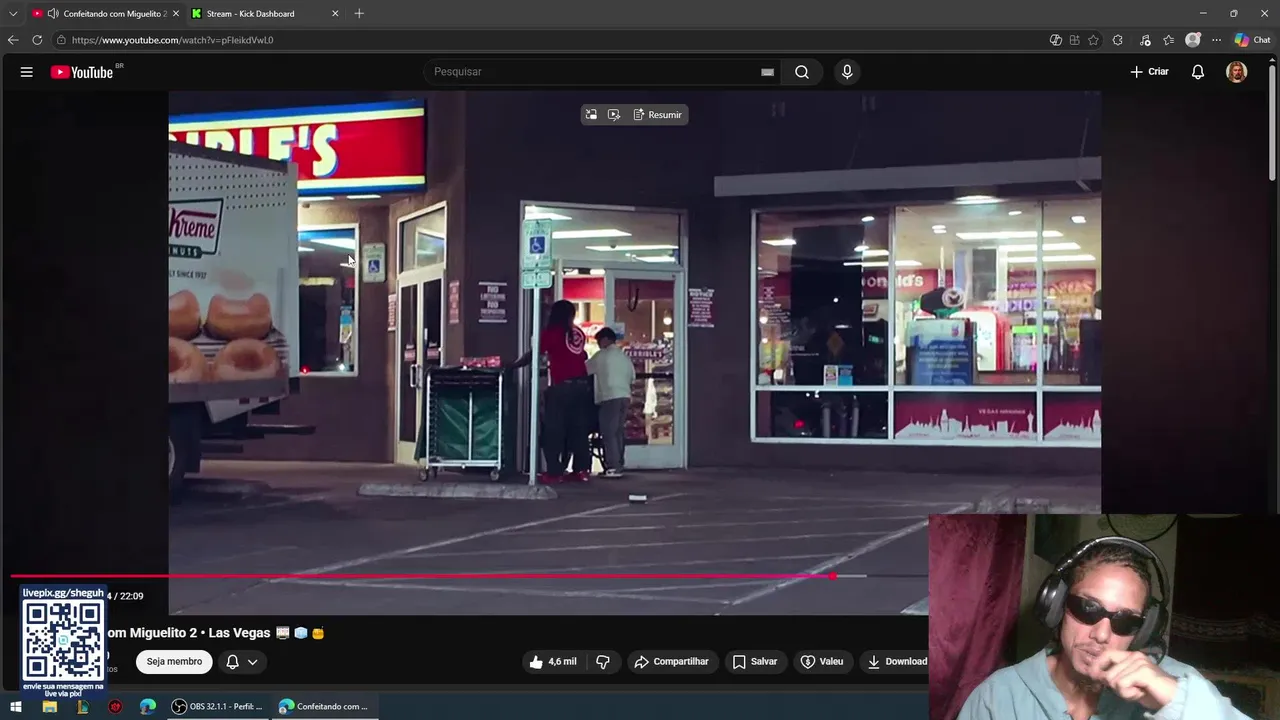Screen dimensions: 1280x720
Task: Close the Kick Dashboard tab
Action: click(335, 14)
